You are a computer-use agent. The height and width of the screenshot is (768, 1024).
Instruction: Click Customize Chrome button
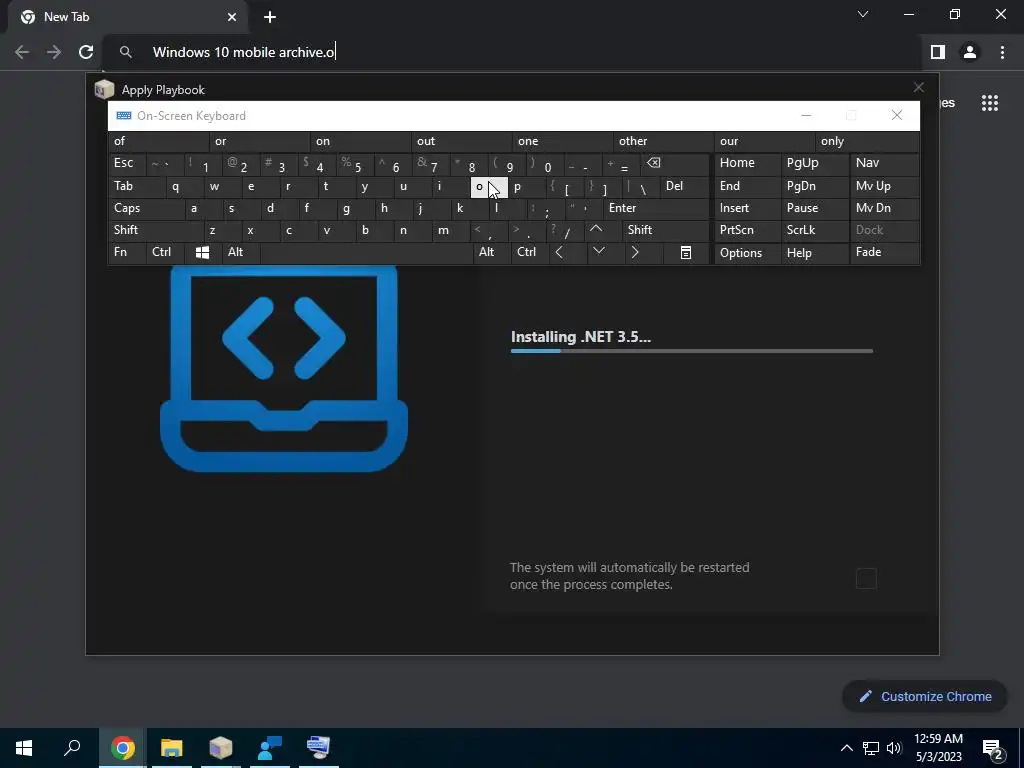pos(925,696)
